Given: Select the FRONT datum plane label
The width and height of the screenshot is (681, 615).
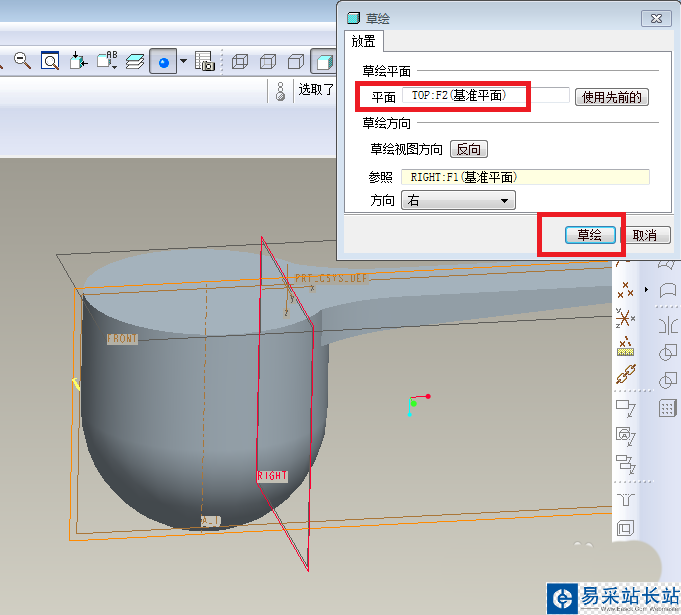Looking at the screenshot, I should (122, 339).
